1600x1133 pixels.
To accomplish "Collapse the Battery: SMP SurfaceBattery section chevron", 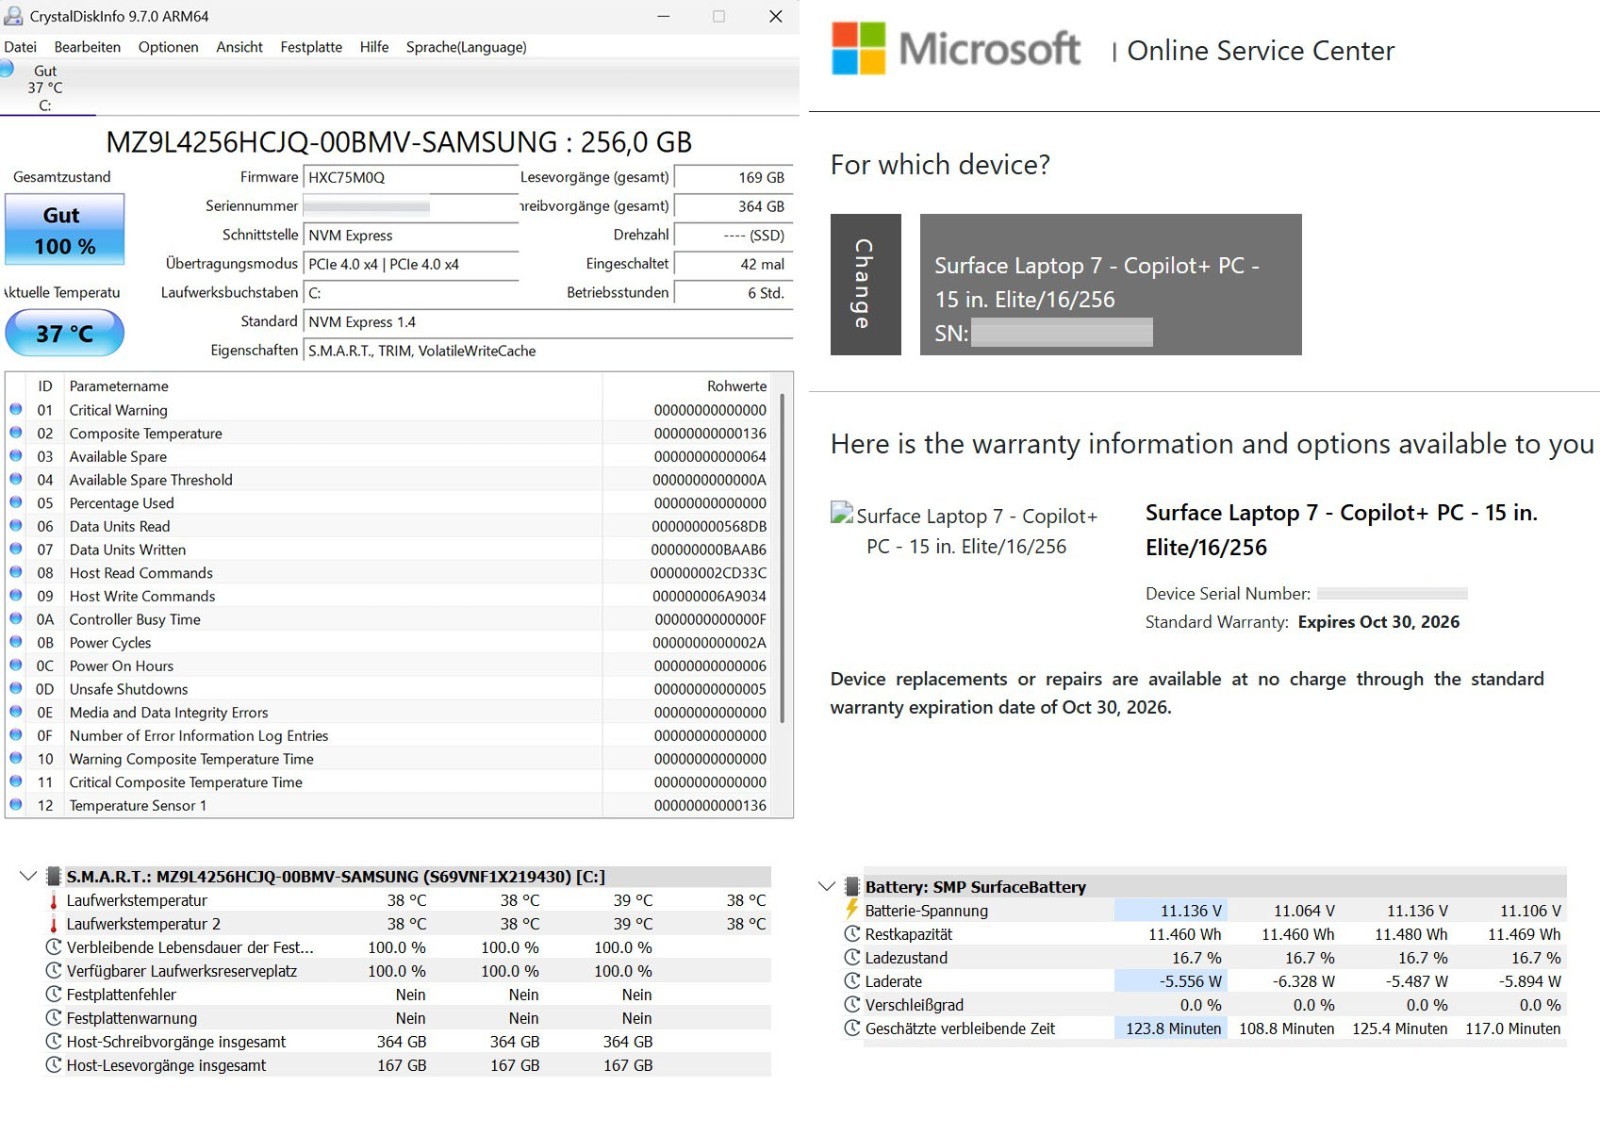I will pos(827,886).
